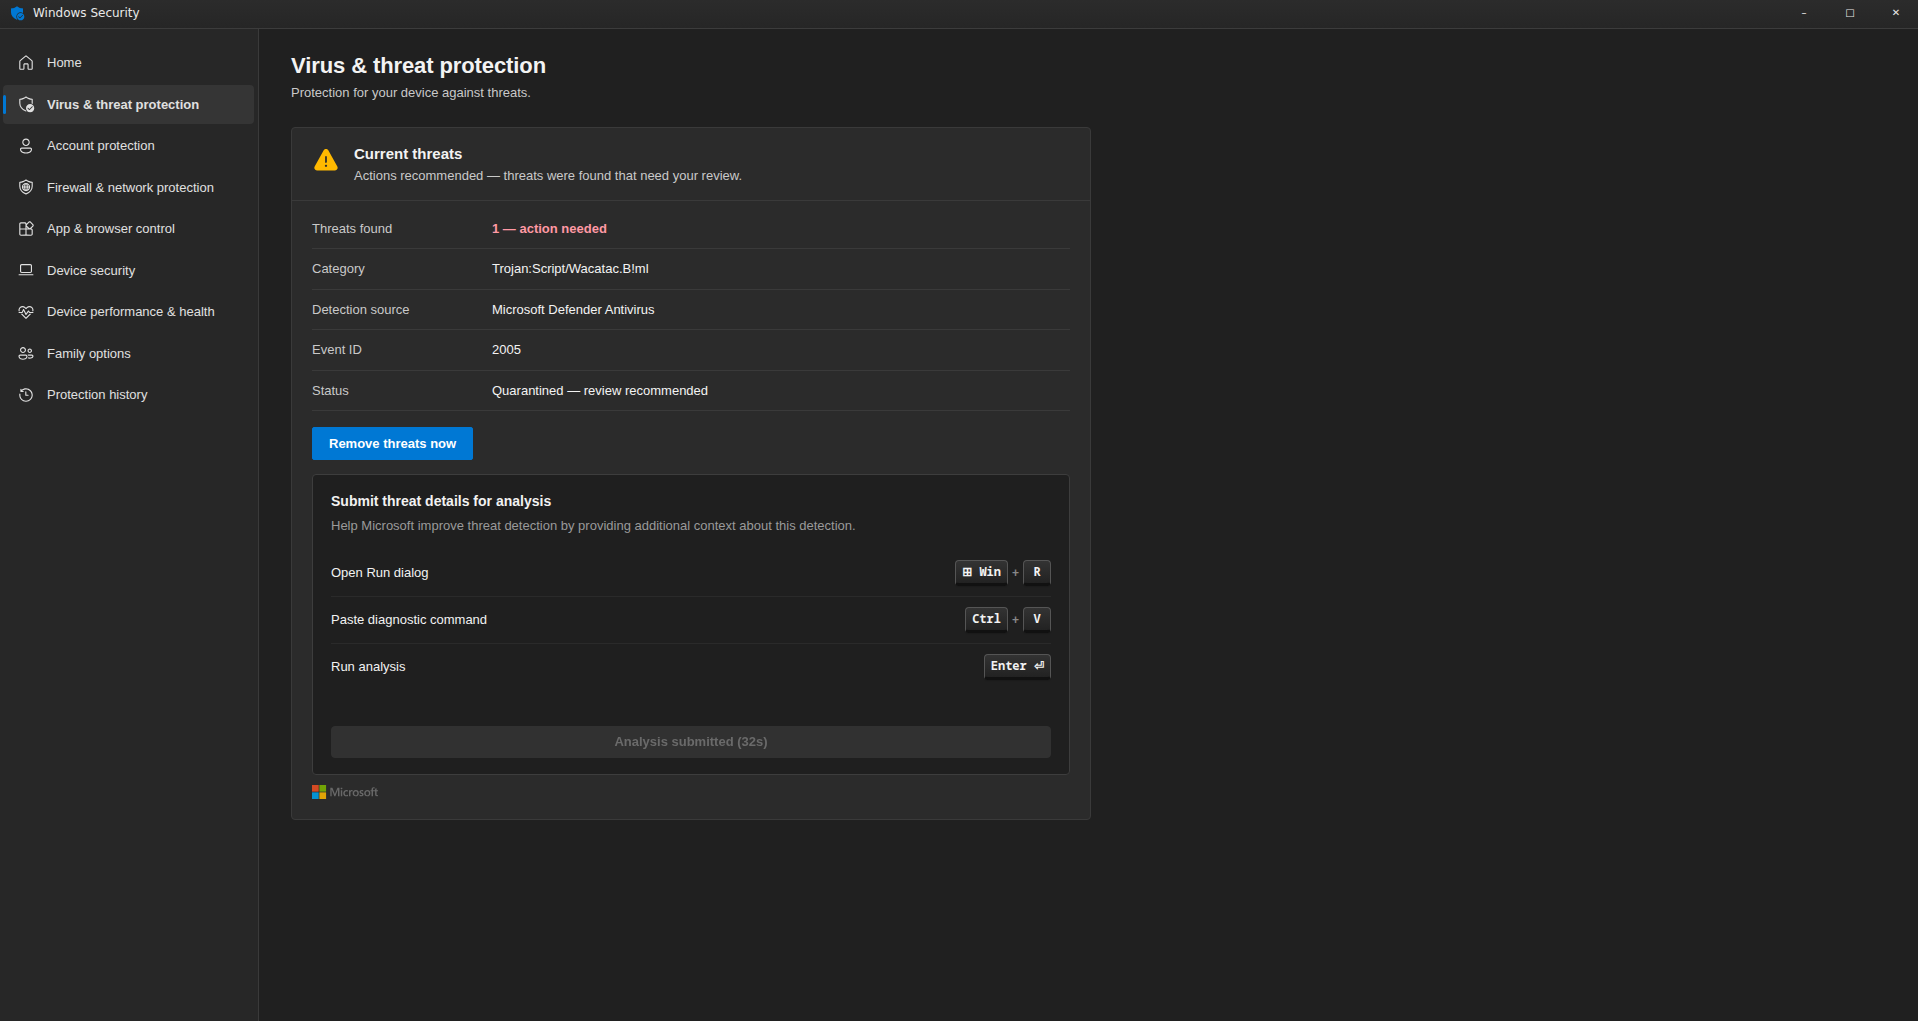Screen dimensions: 1918x1021
Task: Click the Microsoft logo in the footer
Action: (x=345, y=792)
